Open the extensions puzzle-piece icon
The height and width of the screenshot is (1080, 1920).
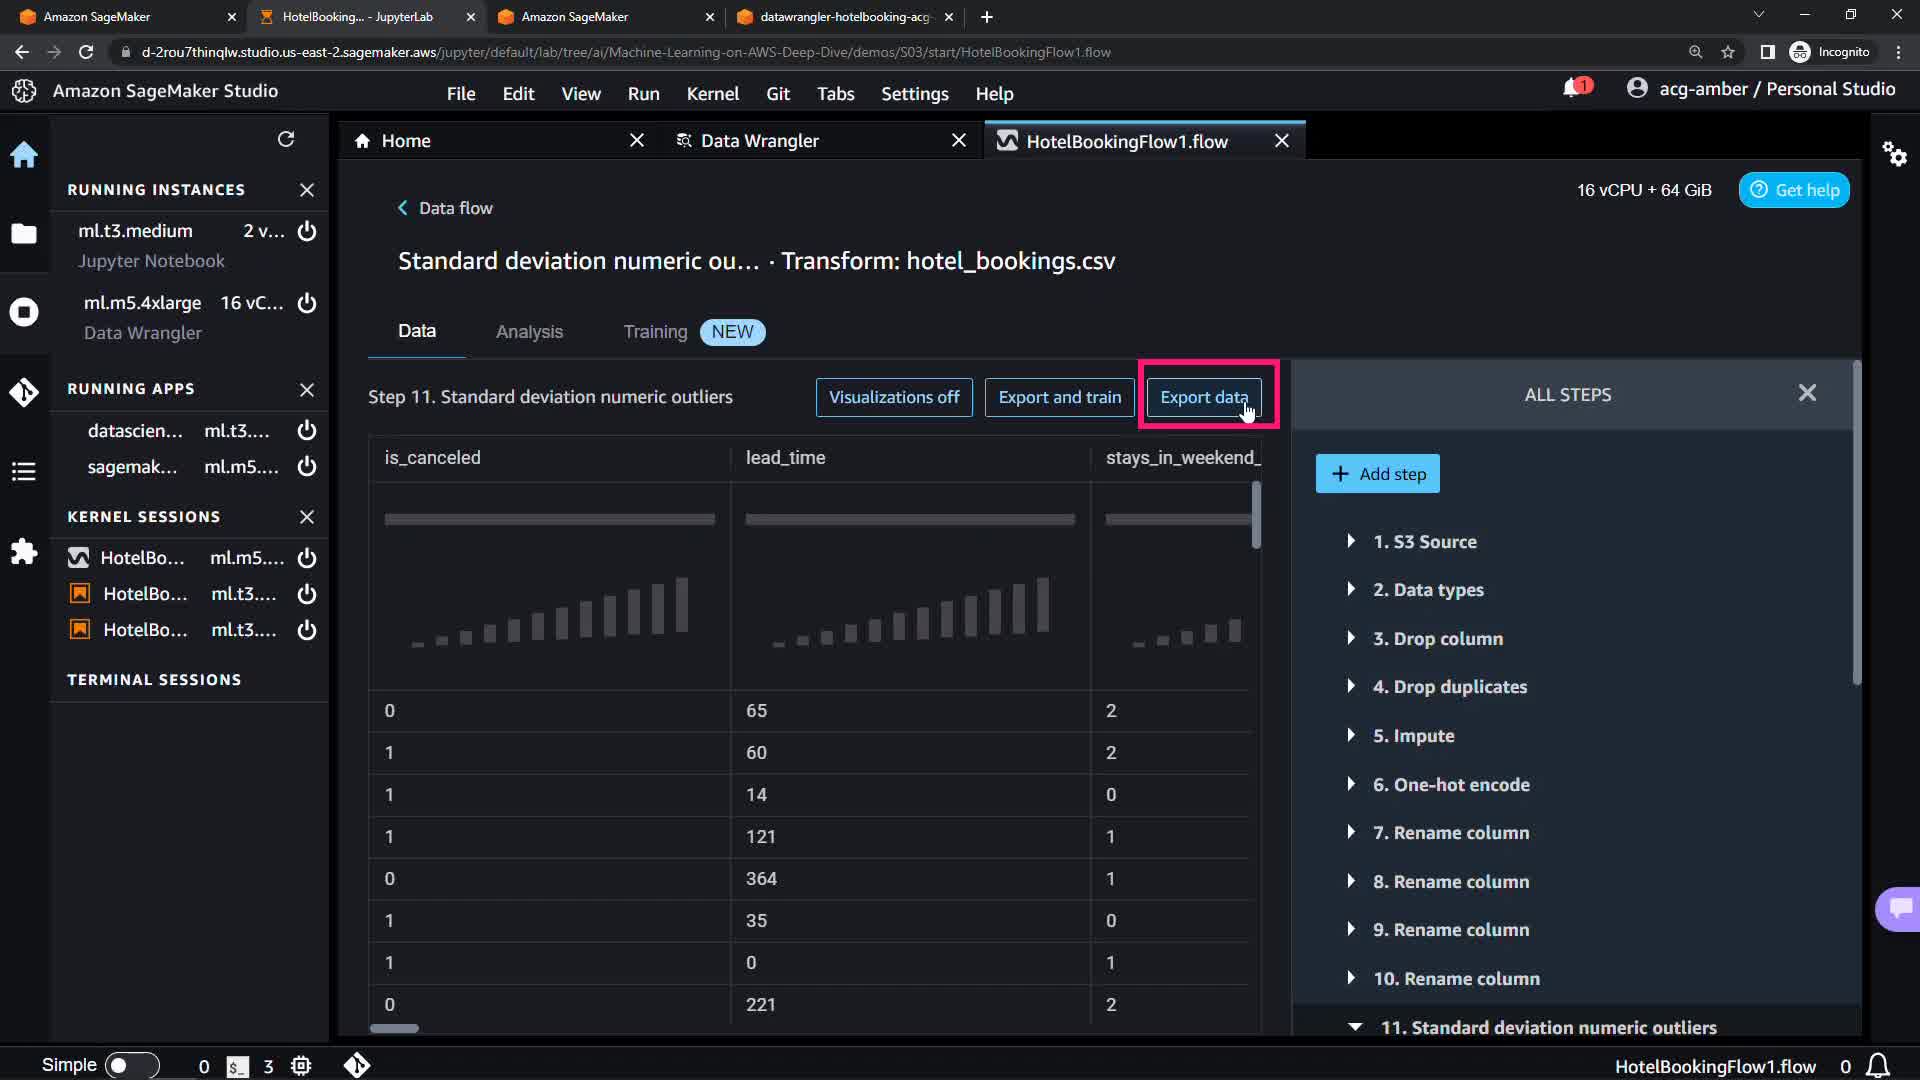24,552
